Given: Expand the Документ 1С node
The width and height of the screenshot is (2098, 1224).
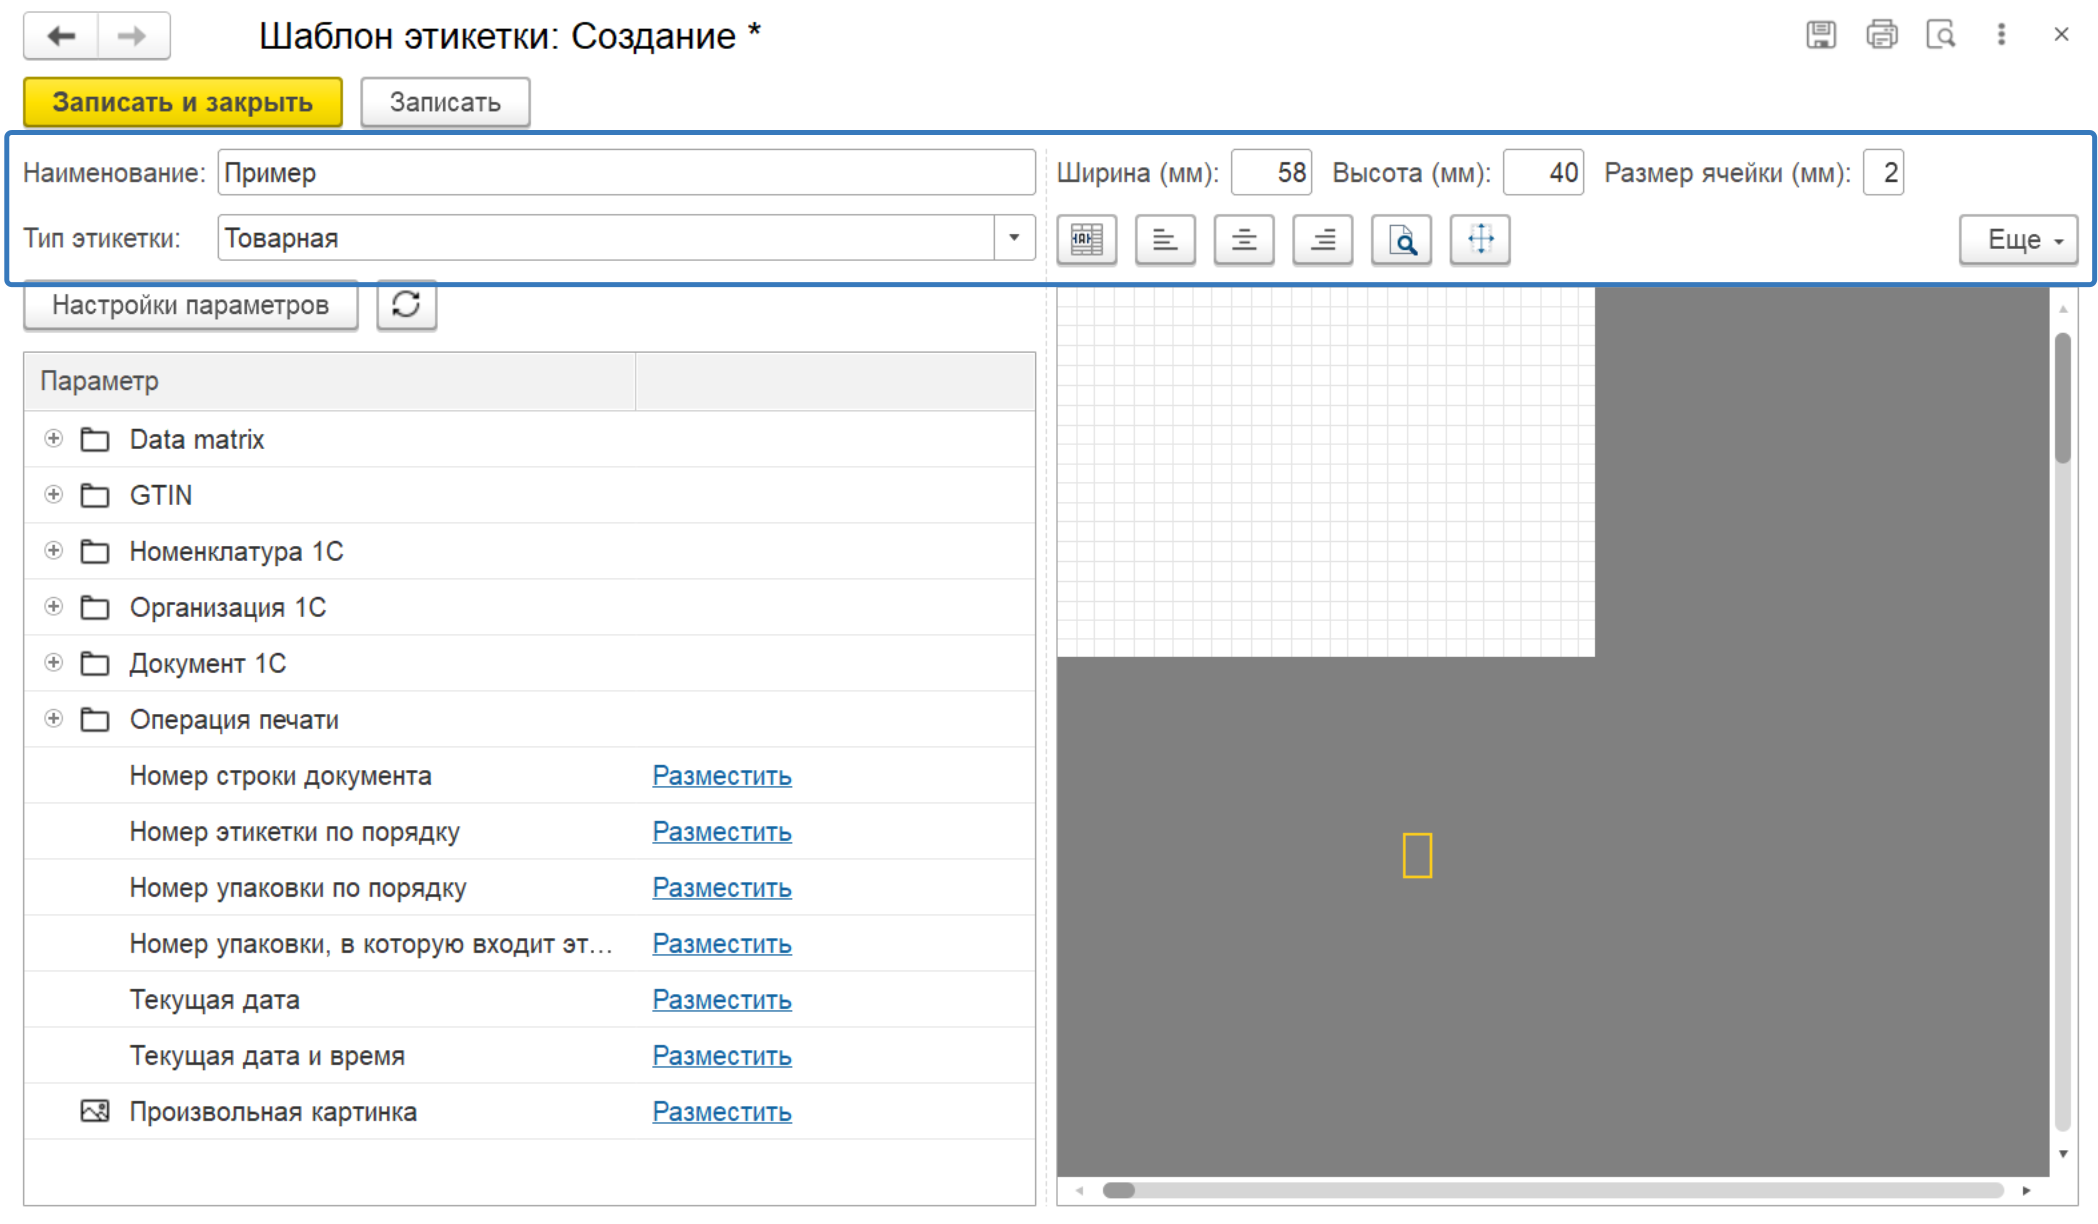Looking at the screenshot, I should 54,663.
